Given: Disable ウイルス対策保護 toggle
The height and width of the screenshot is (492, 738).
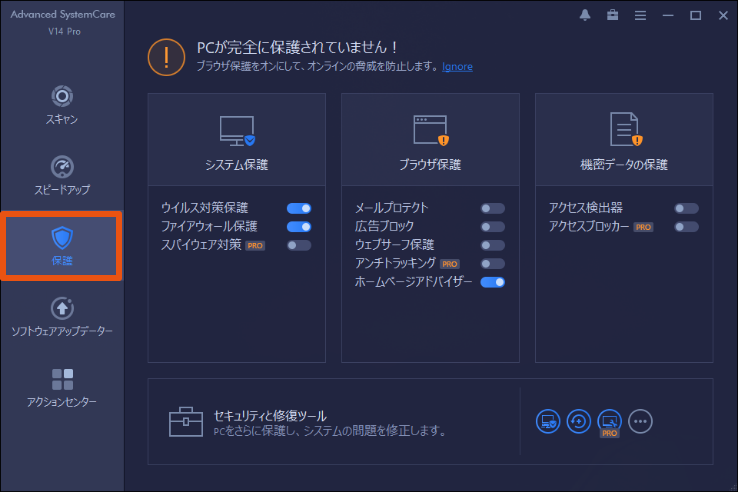Looking at the screenshot, I should [x=299, y=208].
